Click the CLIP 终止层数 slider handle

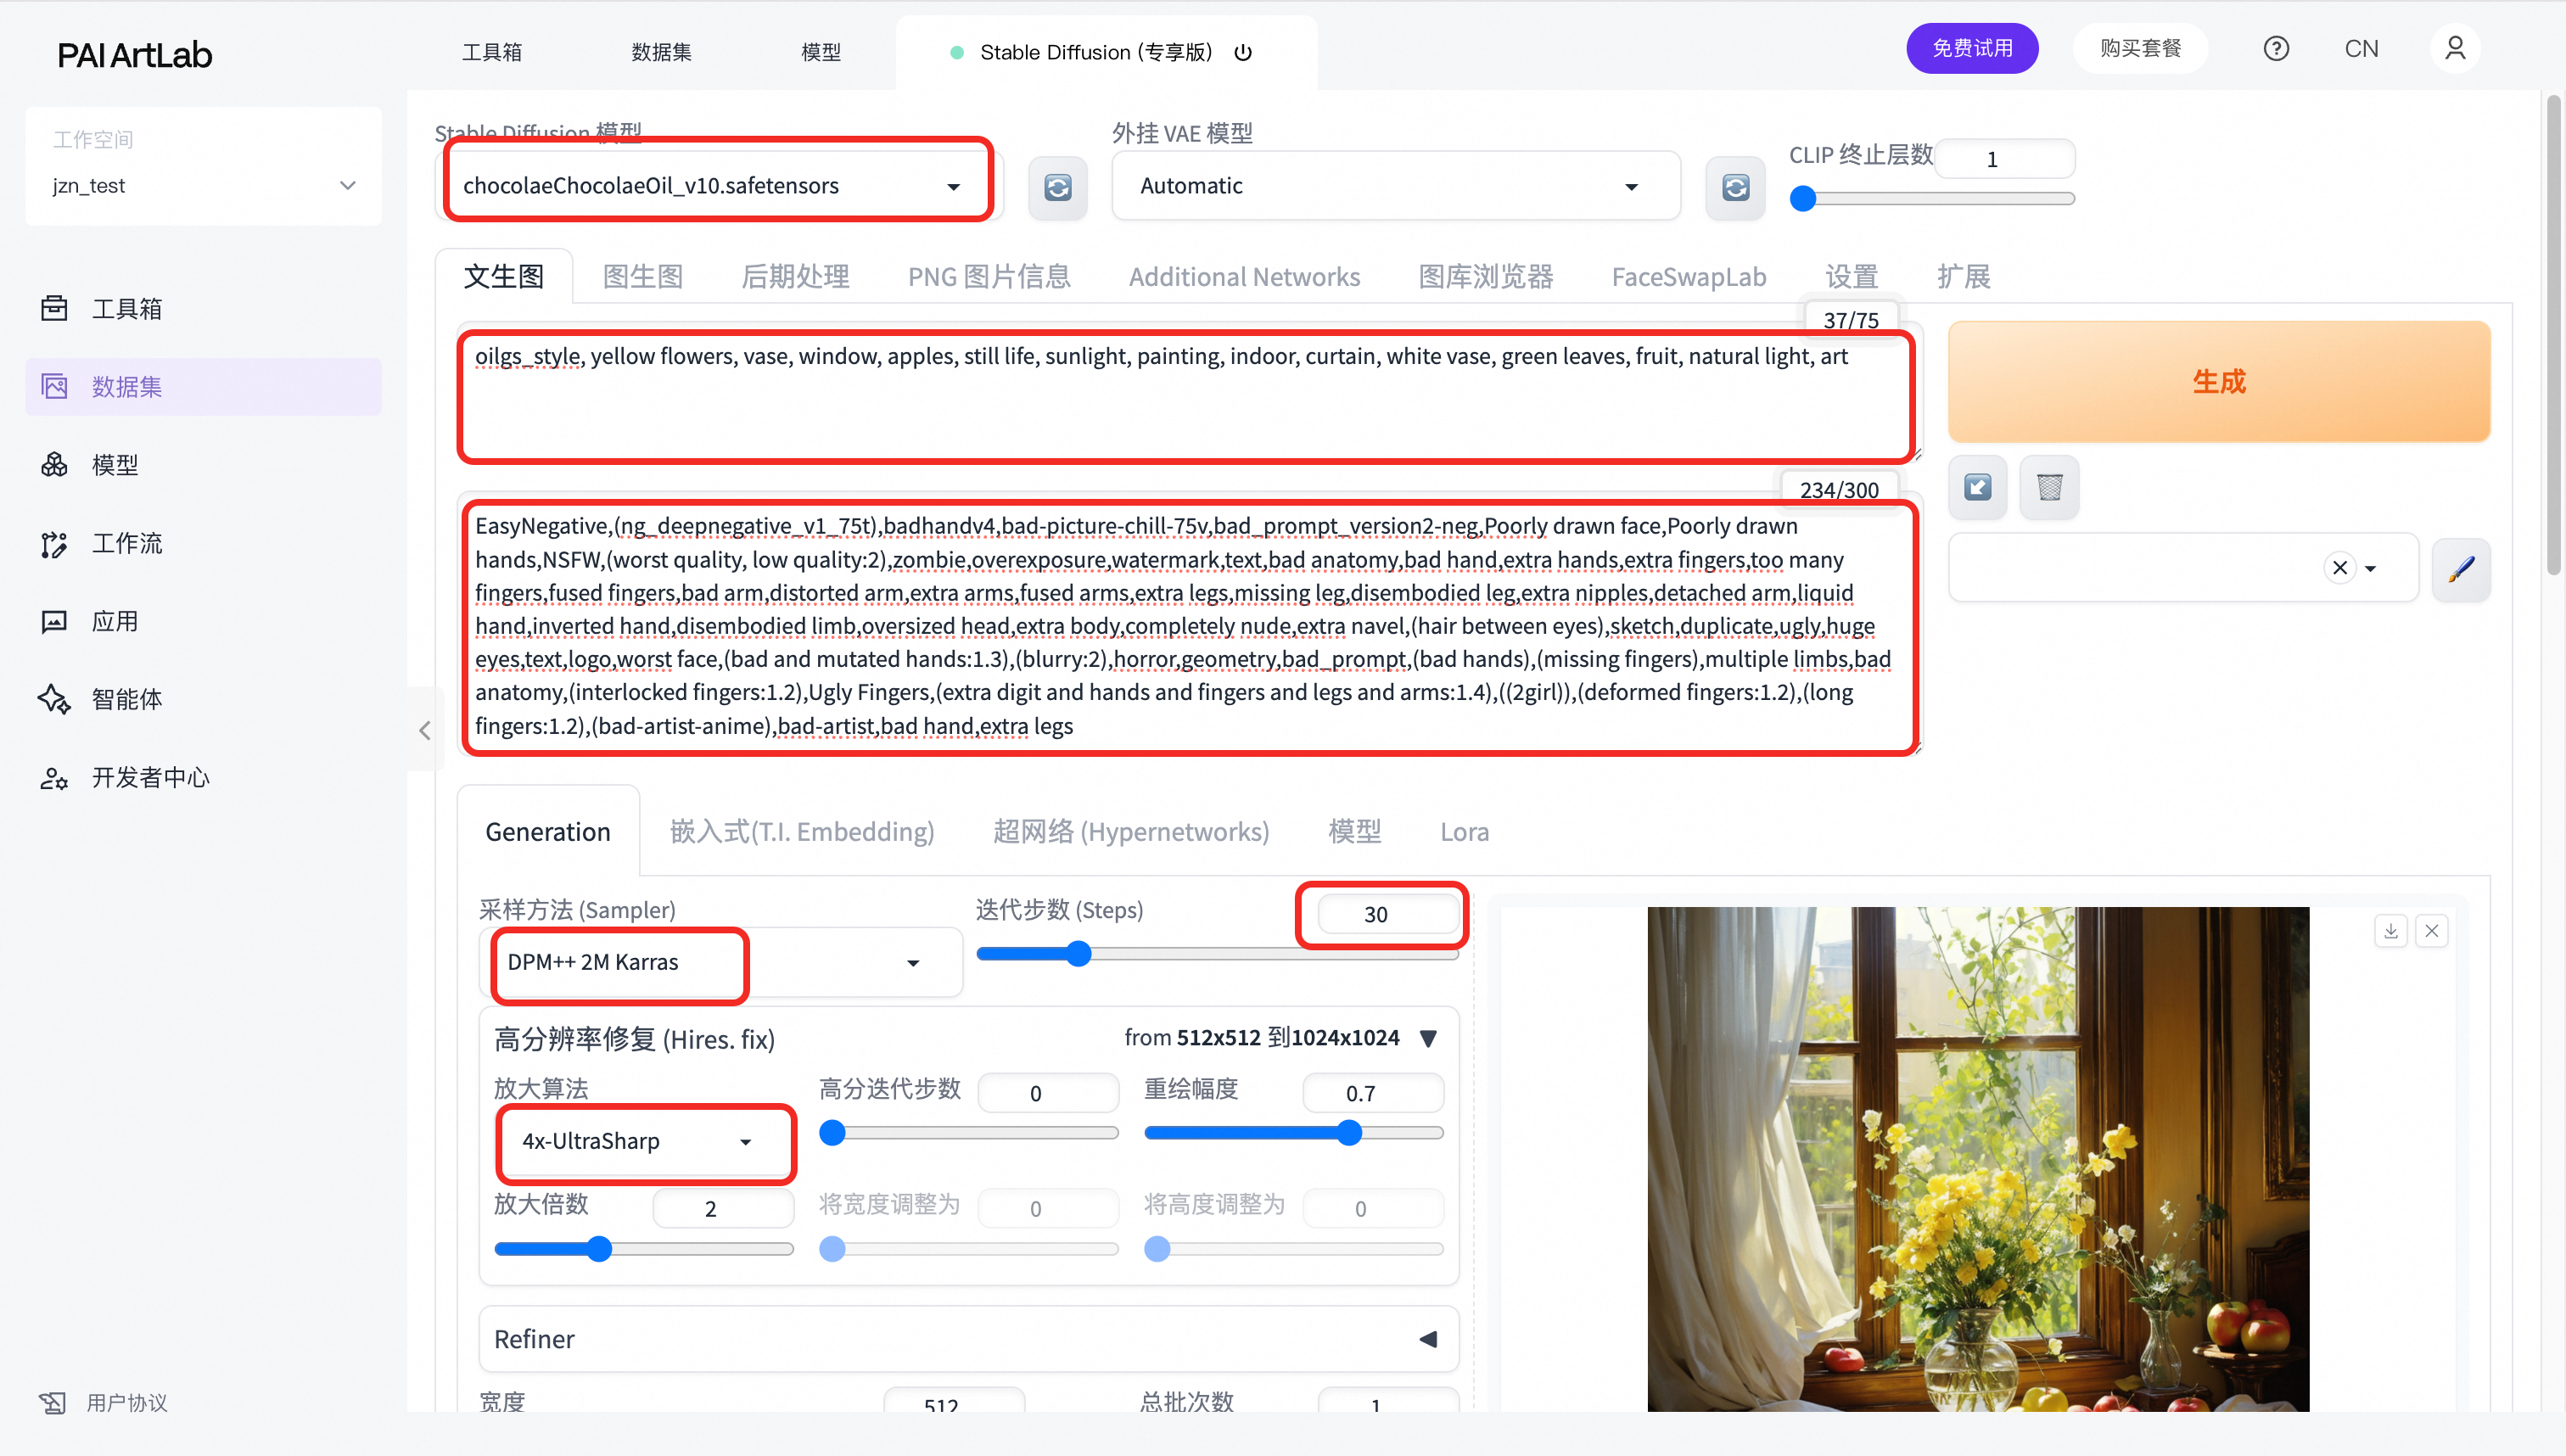click(1802, 199)
